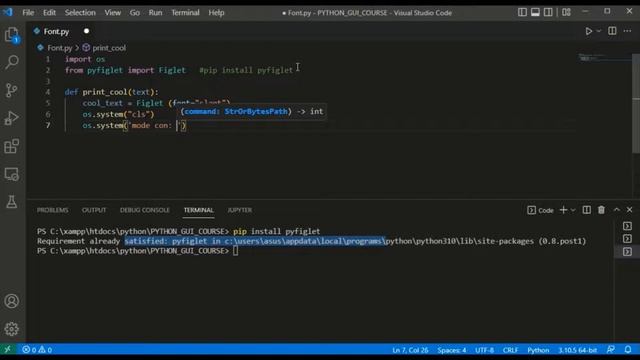640x360 pixels.
Task: Click the 'pip install pyfiglet' terminal command text
Action: pyautogui.click(x=276, y=231)
